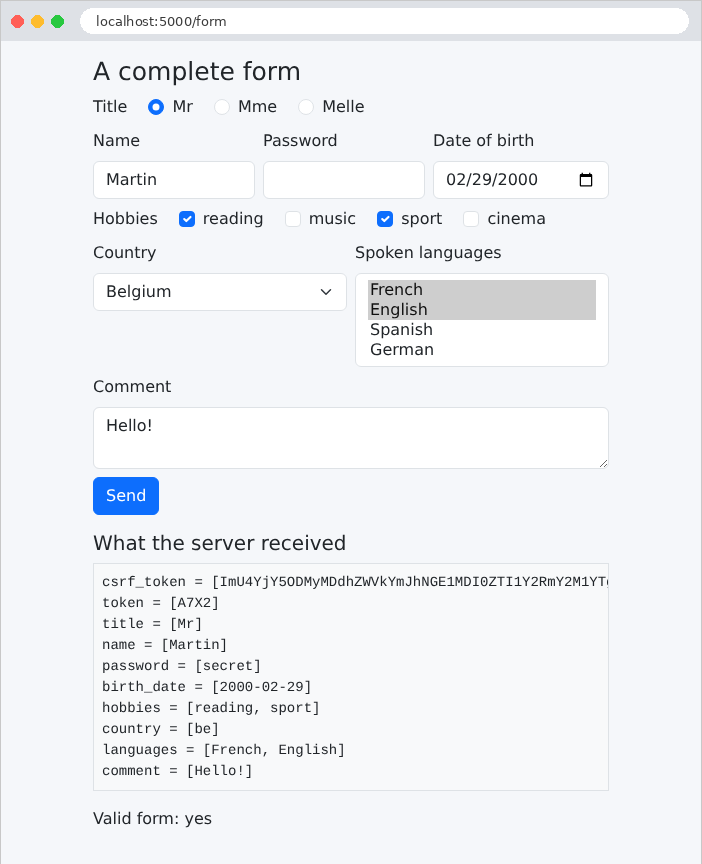Screen dimensions: 702x864
Task: Click the 'languages = [French, English]' line
Action: (223, 749)
